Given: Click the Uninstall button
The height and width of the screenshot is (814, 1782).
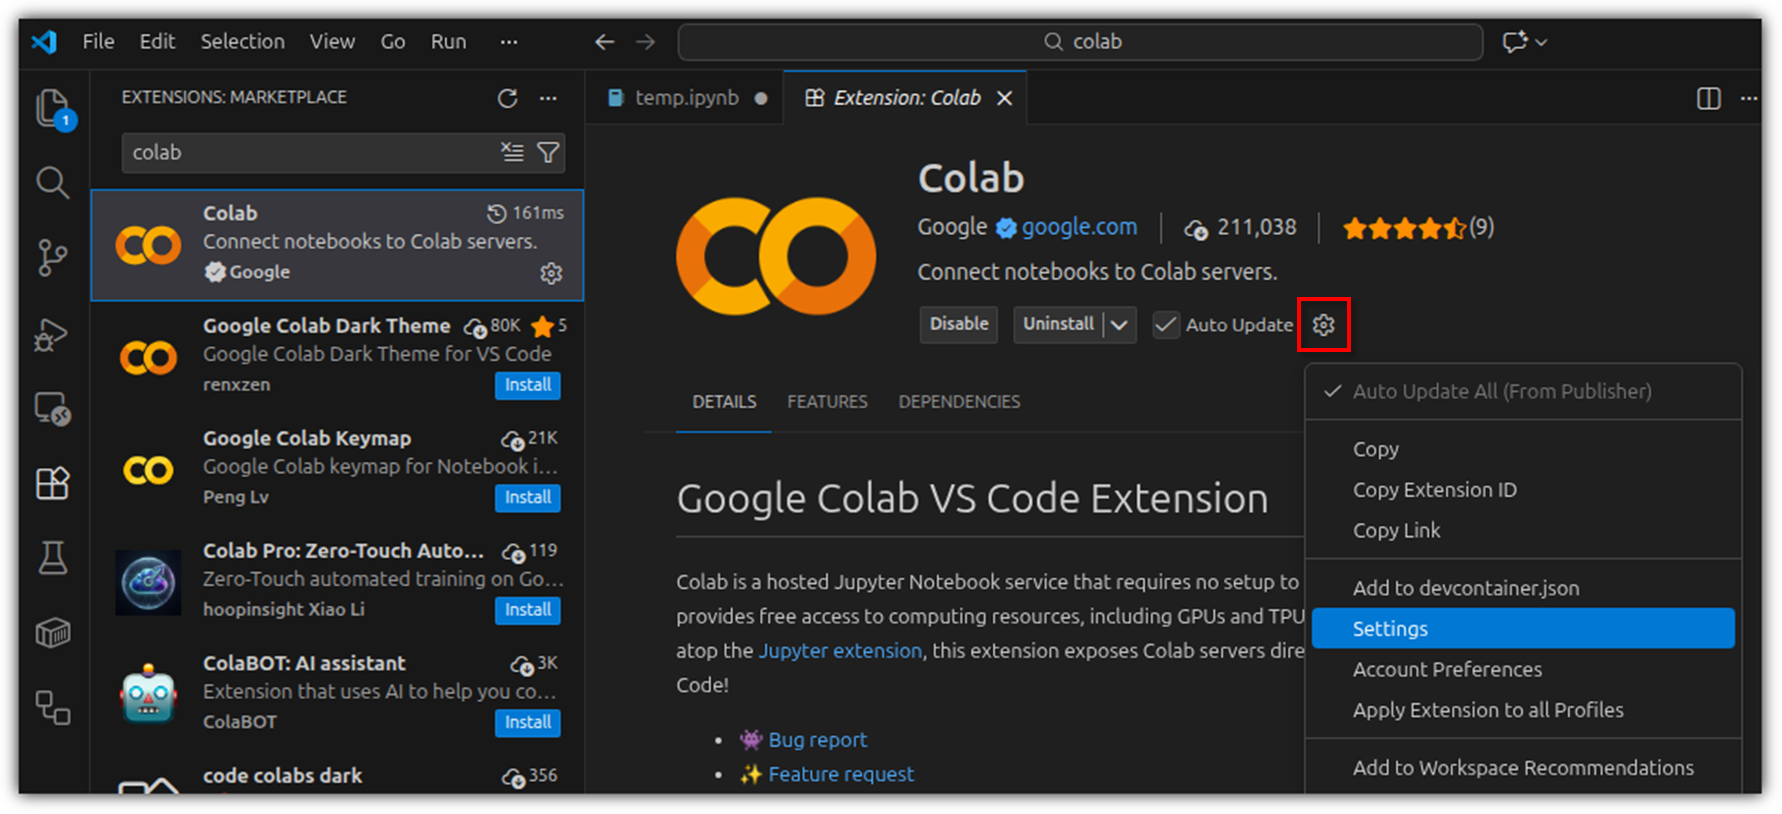Looking at the screenshot, I should [x=1059, y=325].
